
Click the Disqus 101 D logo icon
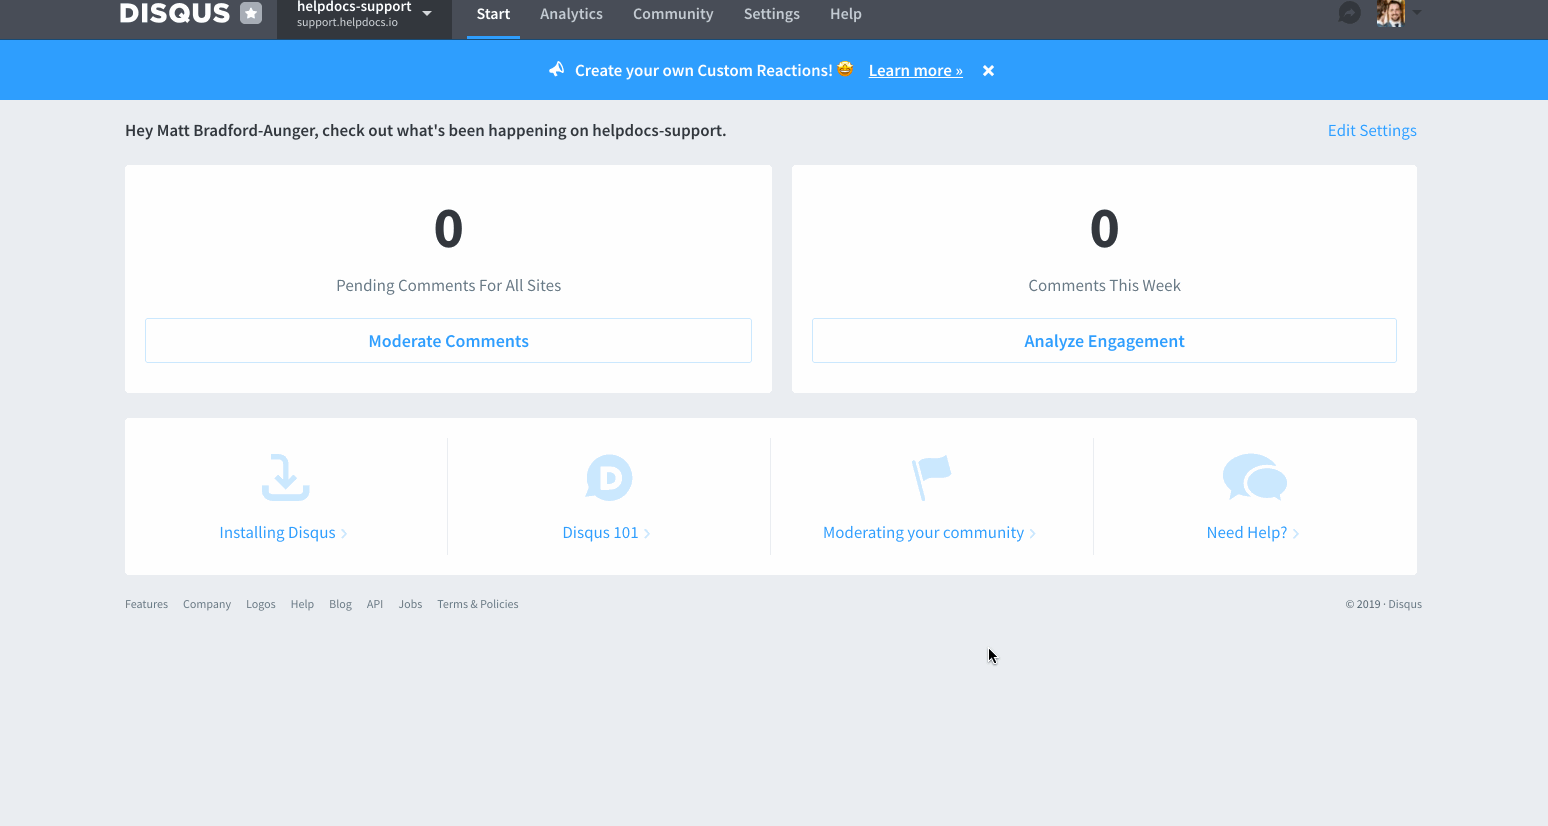click(609, 477)
